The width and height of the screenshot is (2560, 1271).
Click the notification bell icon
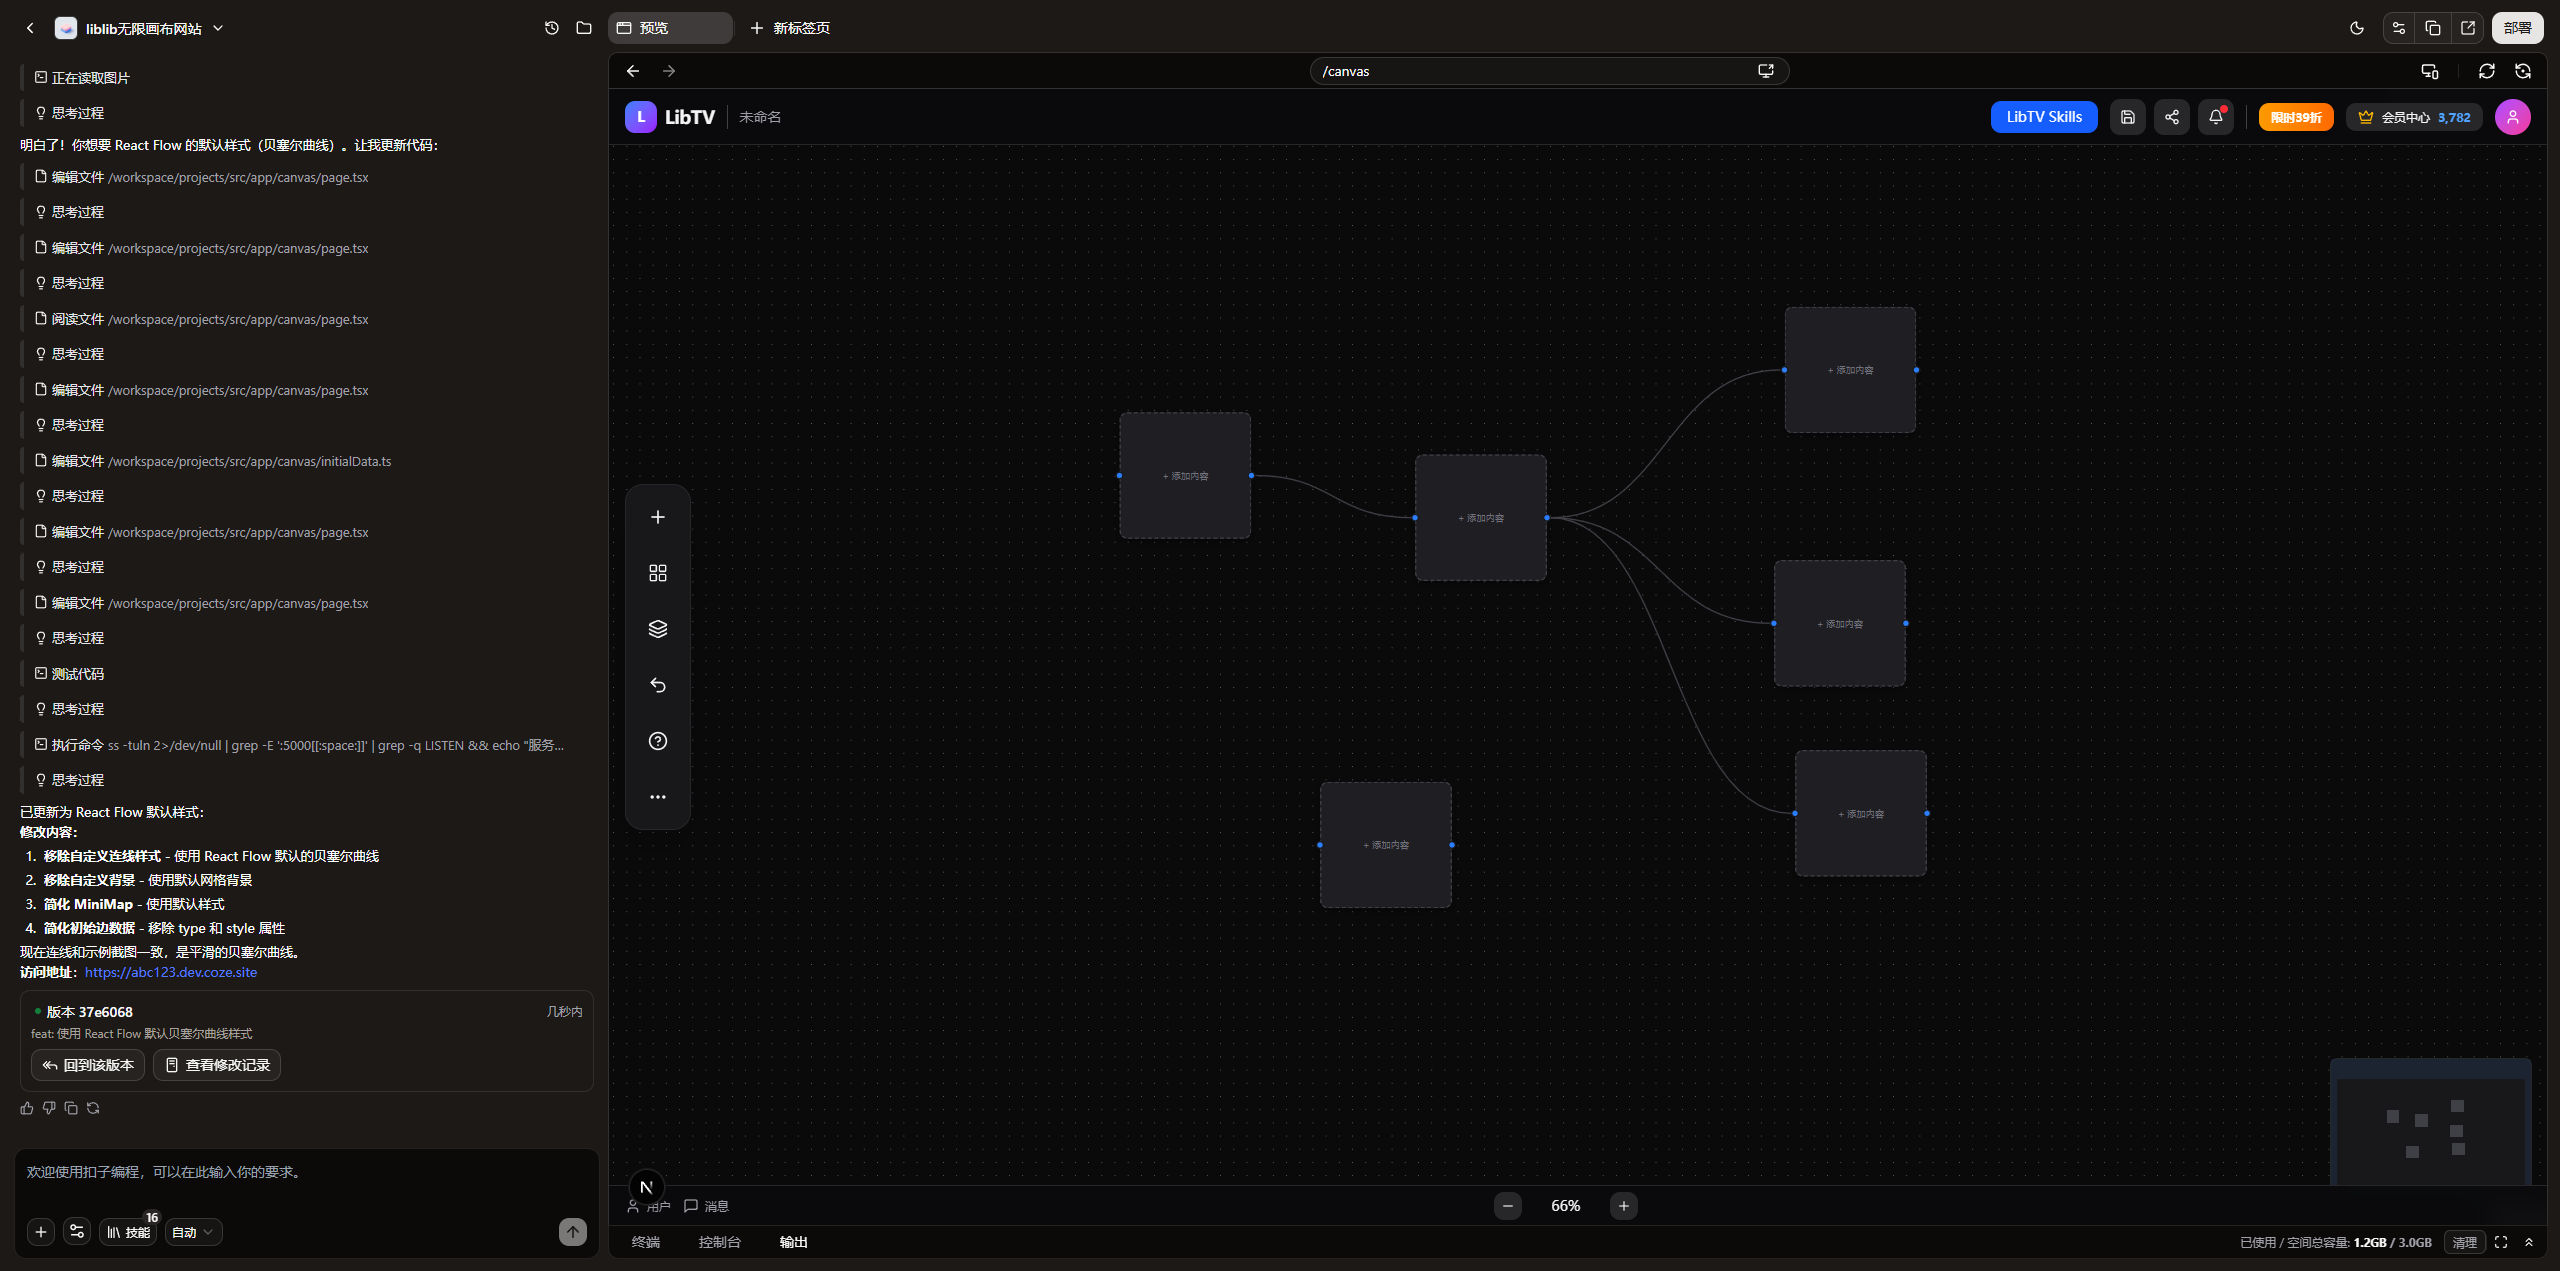[2215, 117]
